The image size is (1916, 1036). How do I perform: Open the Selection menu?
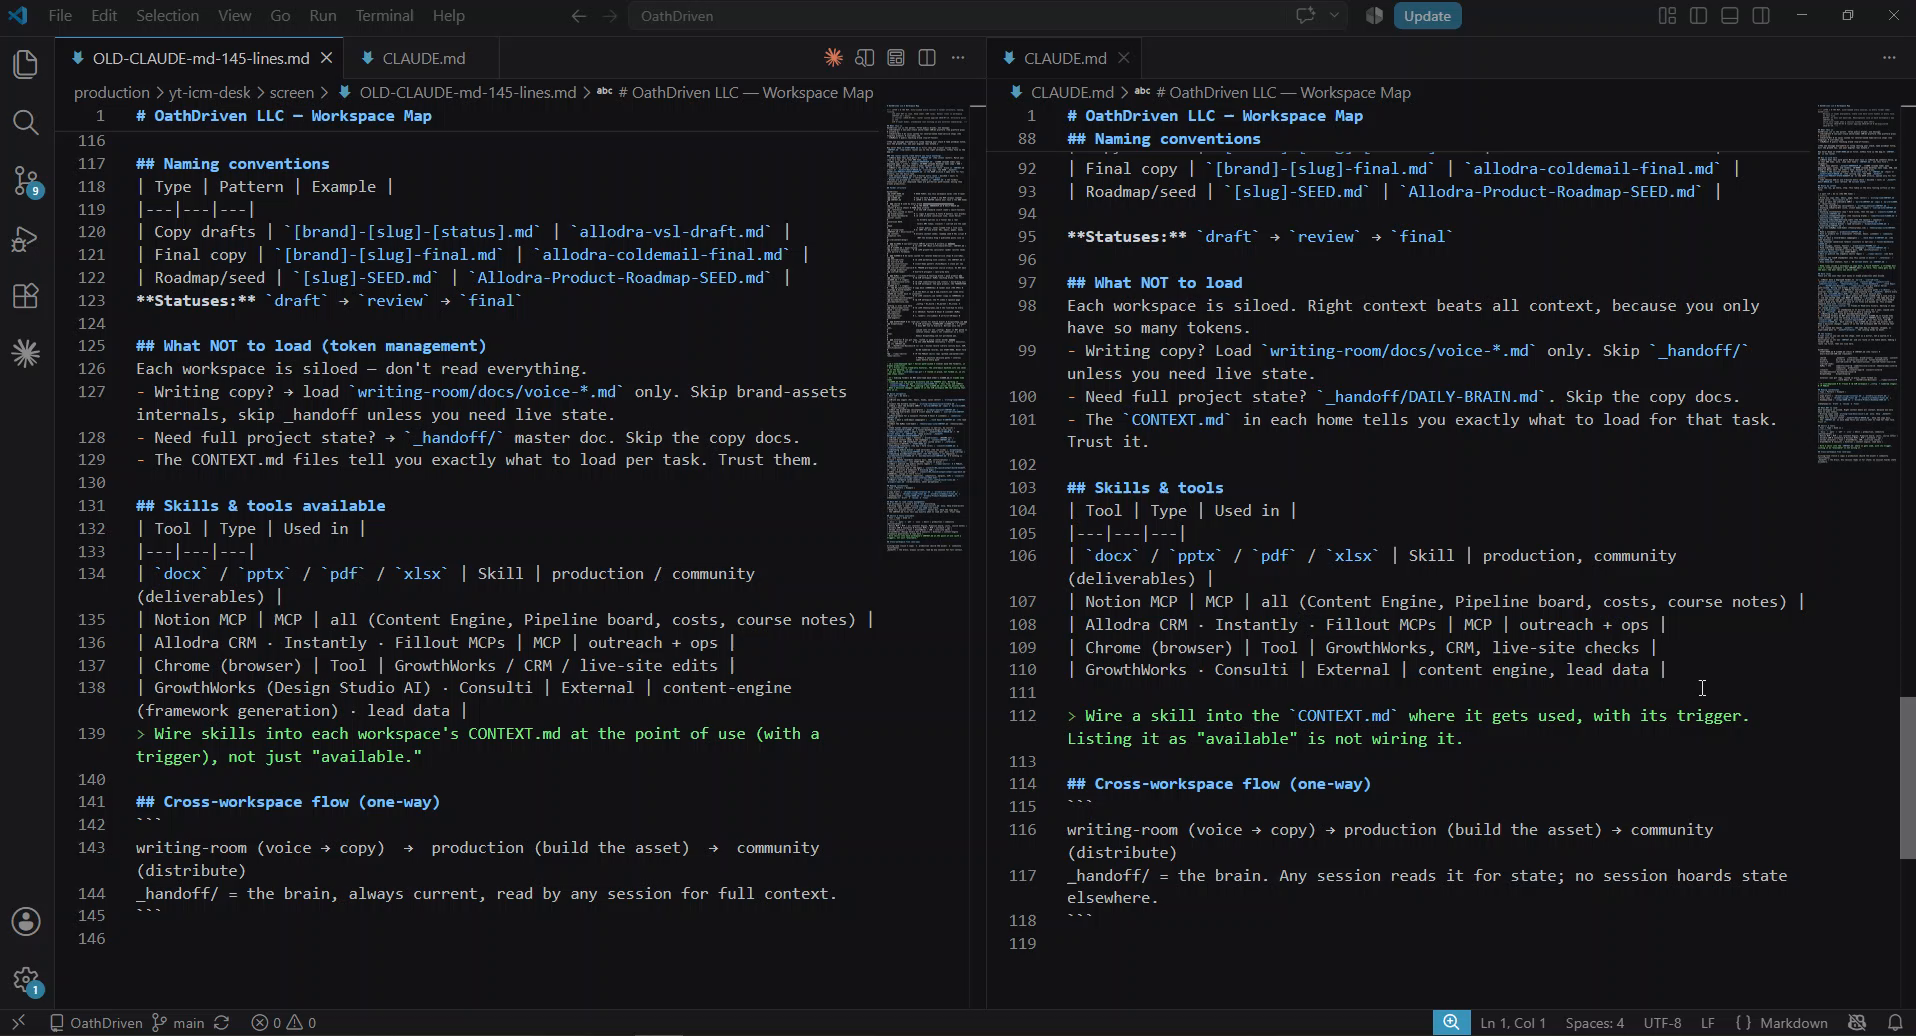[x=167, y=16]
